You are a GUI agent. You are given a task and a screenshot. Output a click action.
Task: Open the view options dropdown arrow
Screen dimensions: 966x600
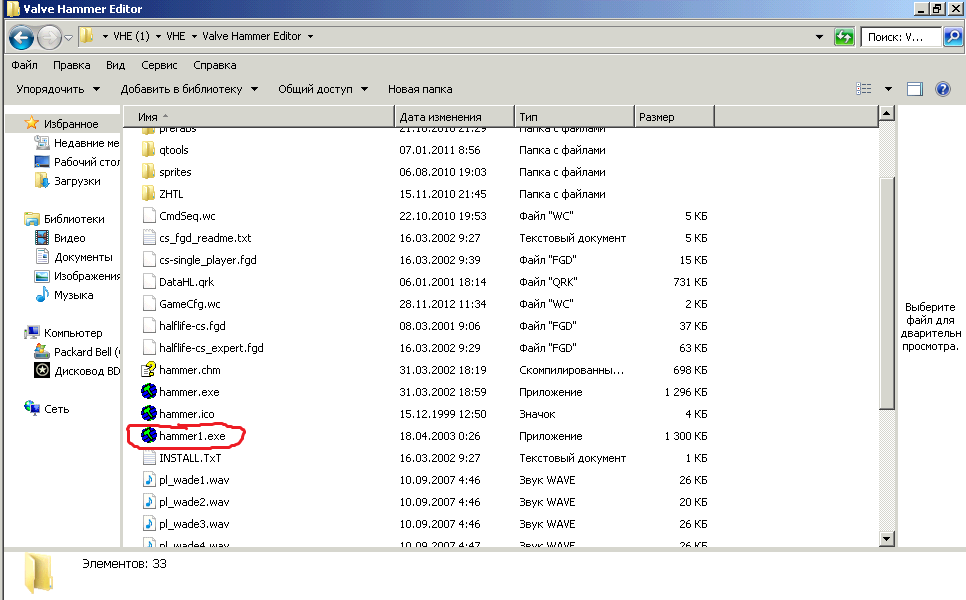[x=888, y=89]
